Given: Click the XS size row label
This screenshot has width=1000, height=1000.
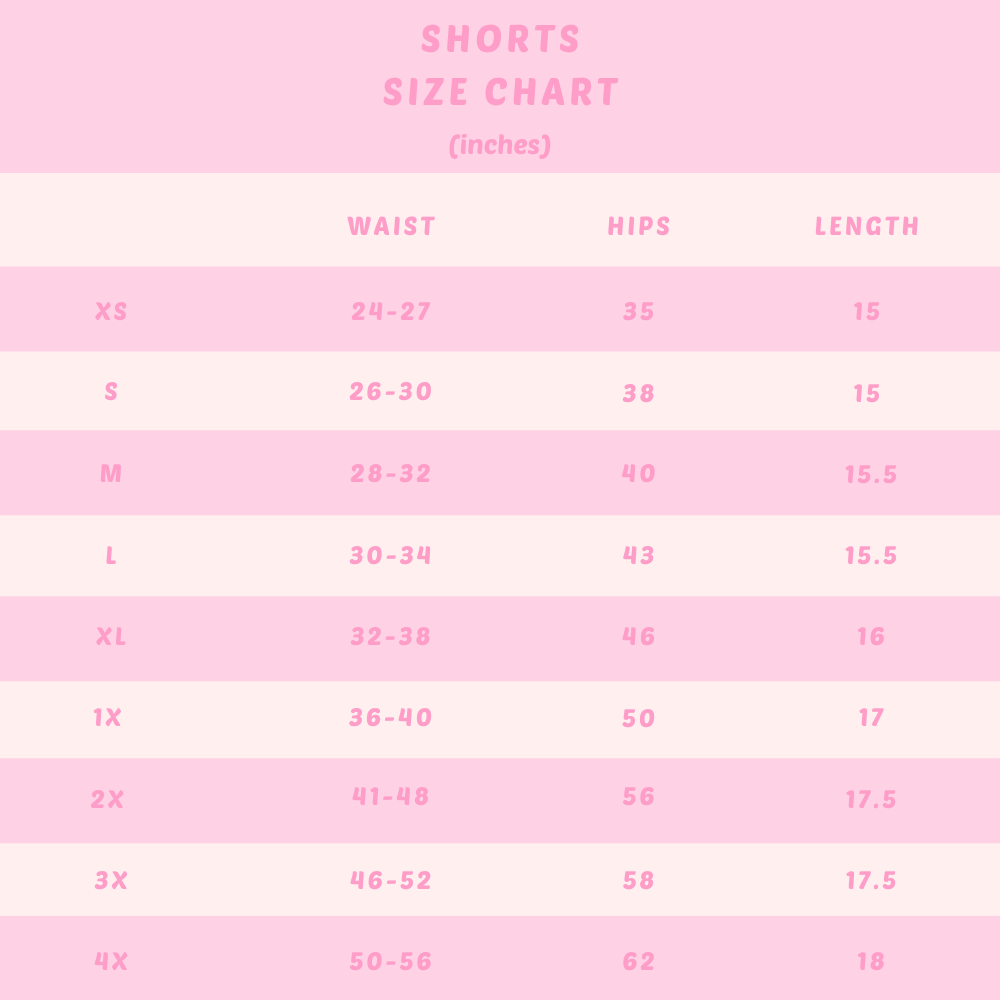Looking at the screenshot, I should [111, 311].
